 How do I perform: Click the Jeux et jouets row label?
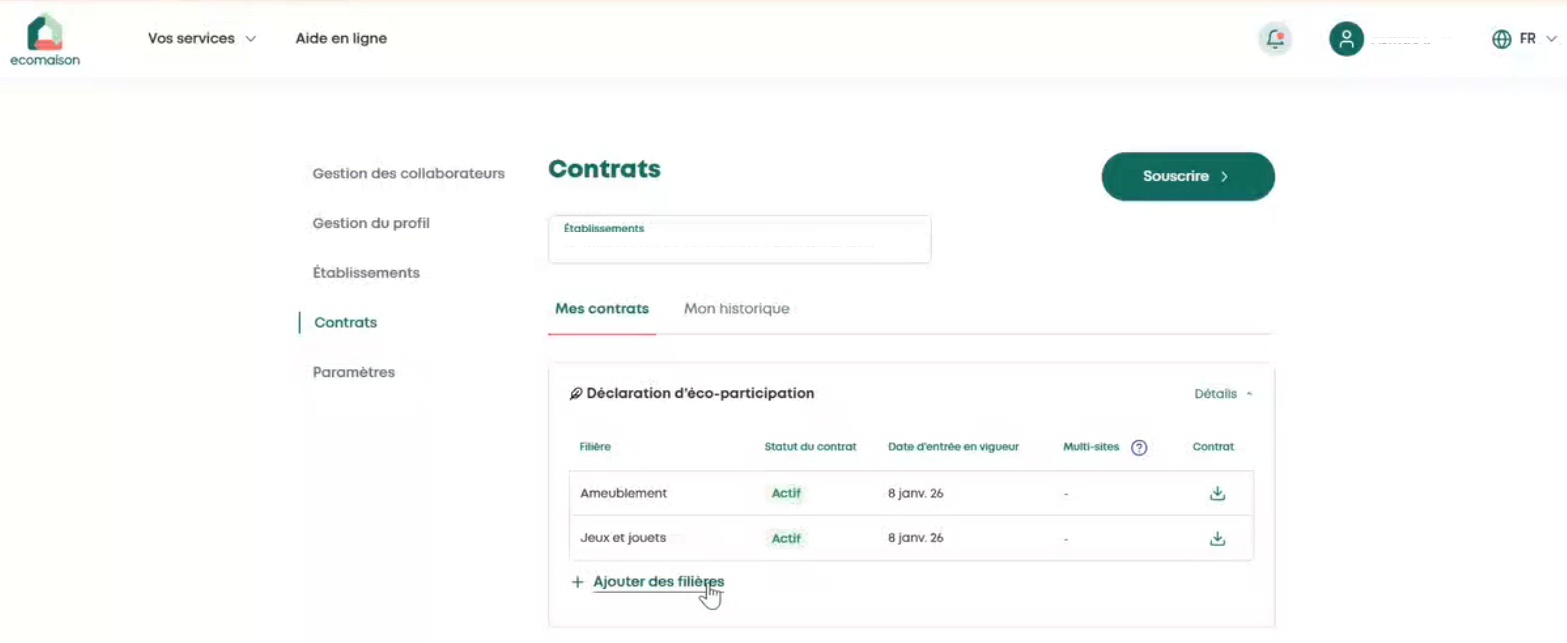click(x=623, y=538)
